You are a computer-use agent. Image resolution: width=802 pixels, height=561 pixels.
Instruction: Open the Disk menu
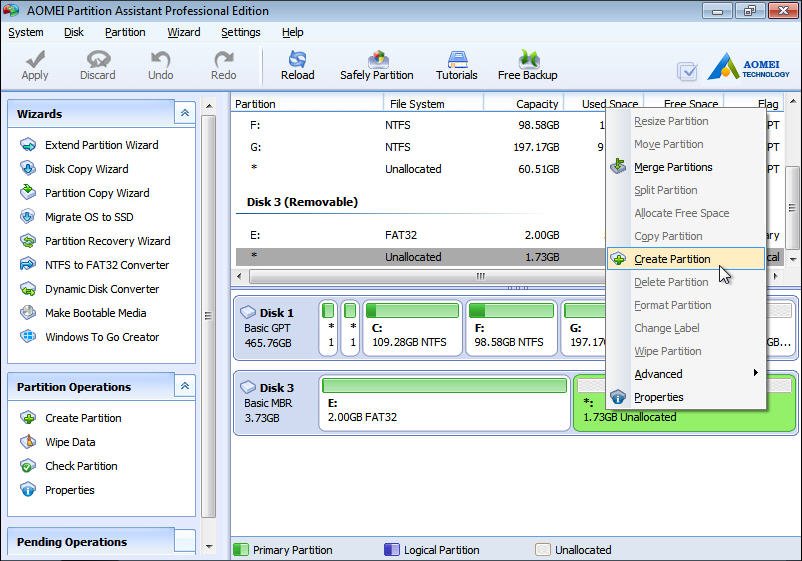pyautogui.click(x=74, y=32)
